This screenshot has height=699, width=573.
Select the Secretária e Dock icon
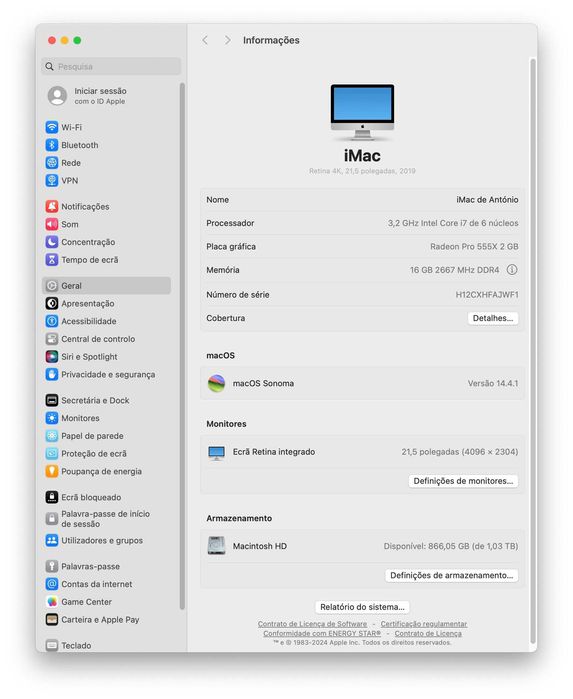click(52, 400)
